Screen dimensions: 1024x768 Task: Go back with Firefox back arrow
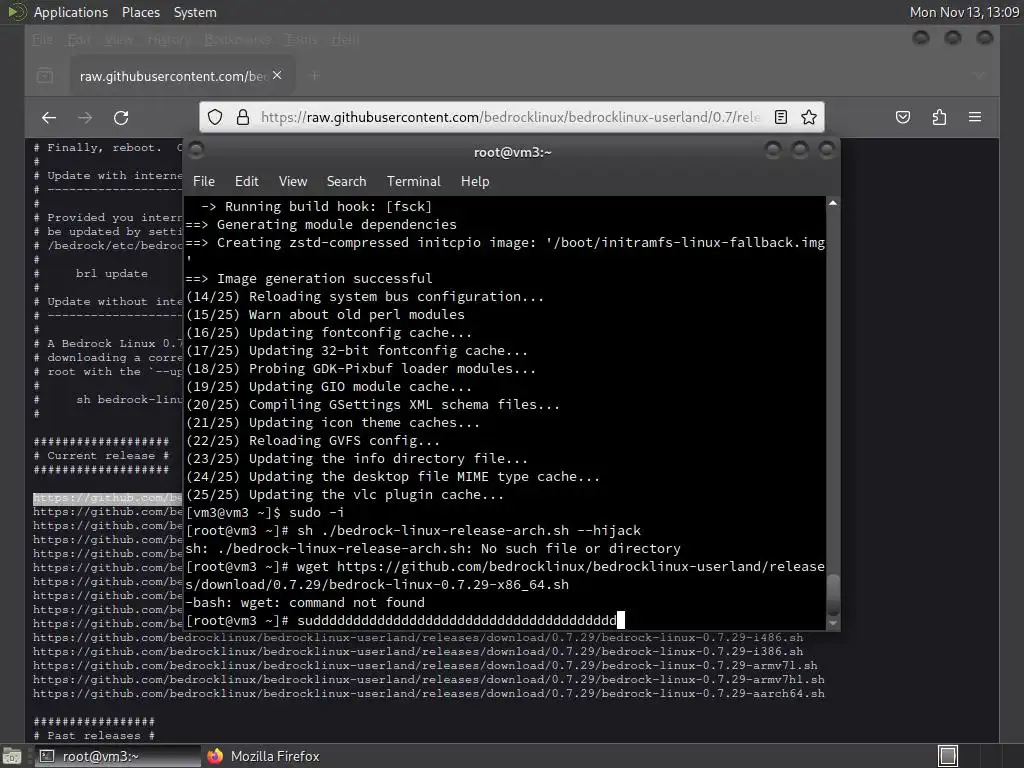pos(49,118)
